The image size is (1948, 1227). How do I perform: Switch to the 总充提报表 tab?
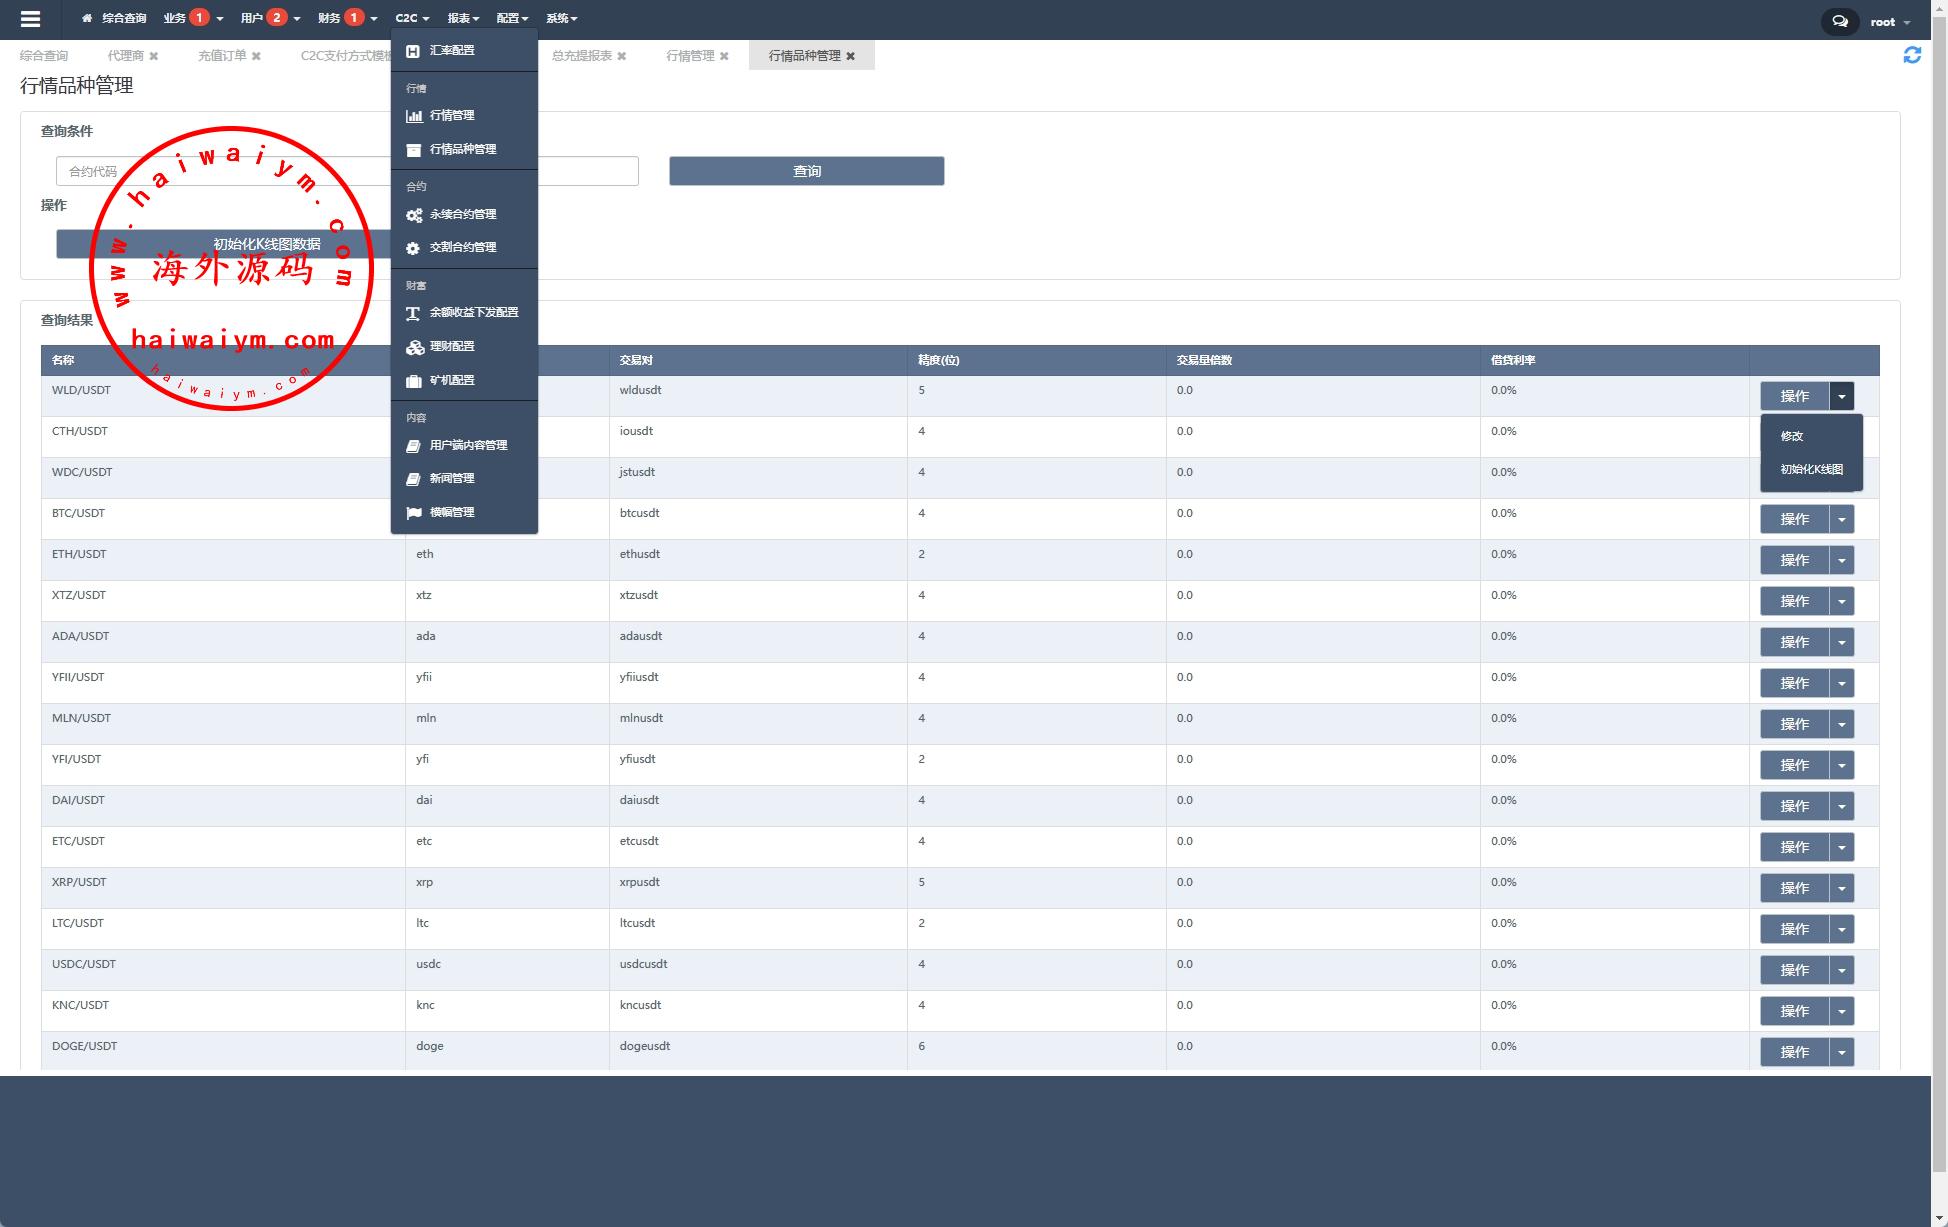click(582, 56)
